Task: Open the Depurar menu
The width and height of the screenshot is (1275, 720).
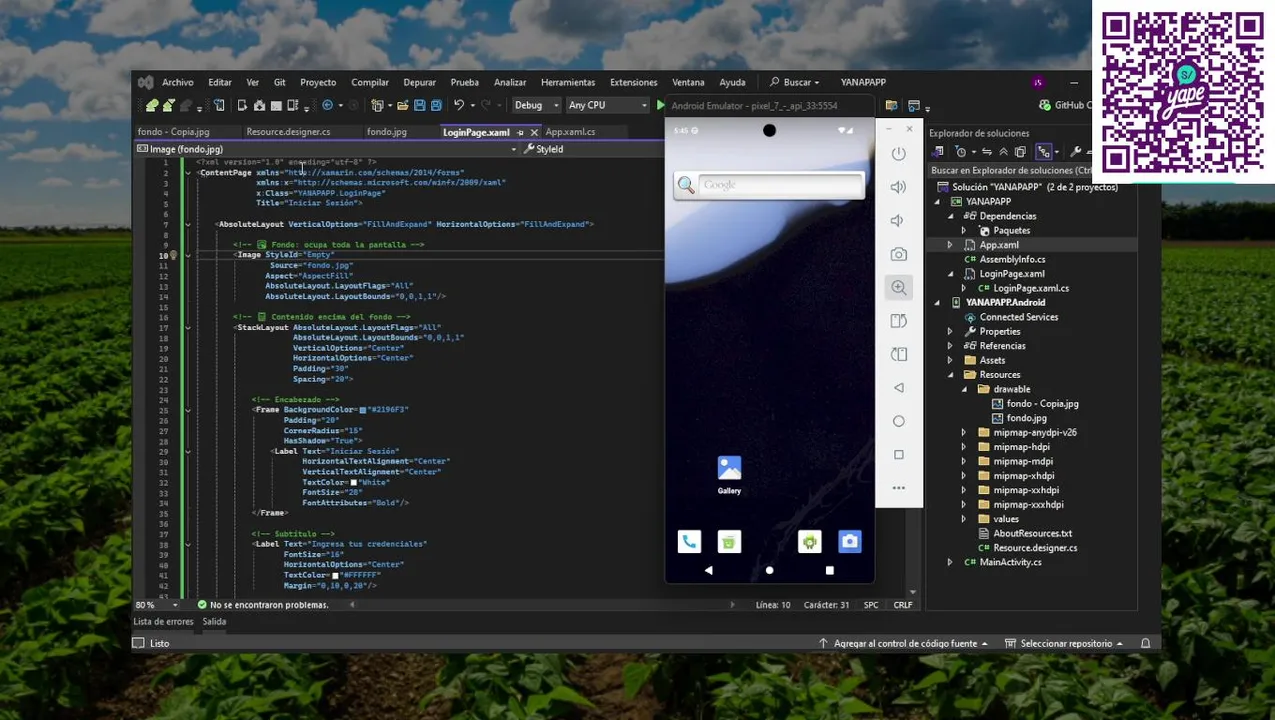Action: 420,82
